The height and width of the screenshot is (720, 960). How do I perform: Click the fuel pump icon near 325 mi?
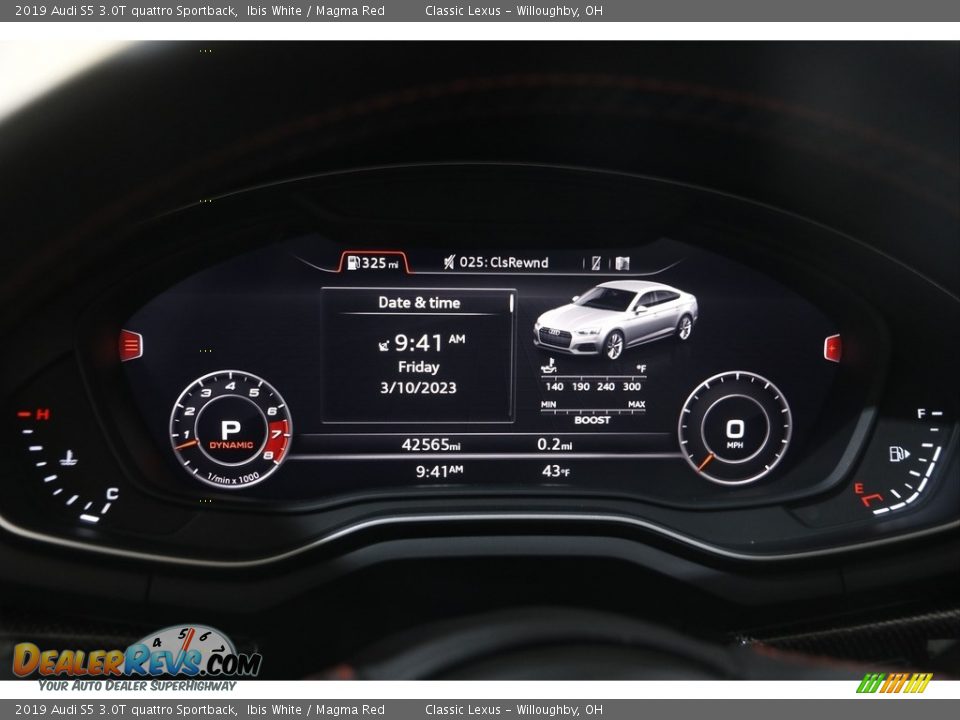(353, 263)
